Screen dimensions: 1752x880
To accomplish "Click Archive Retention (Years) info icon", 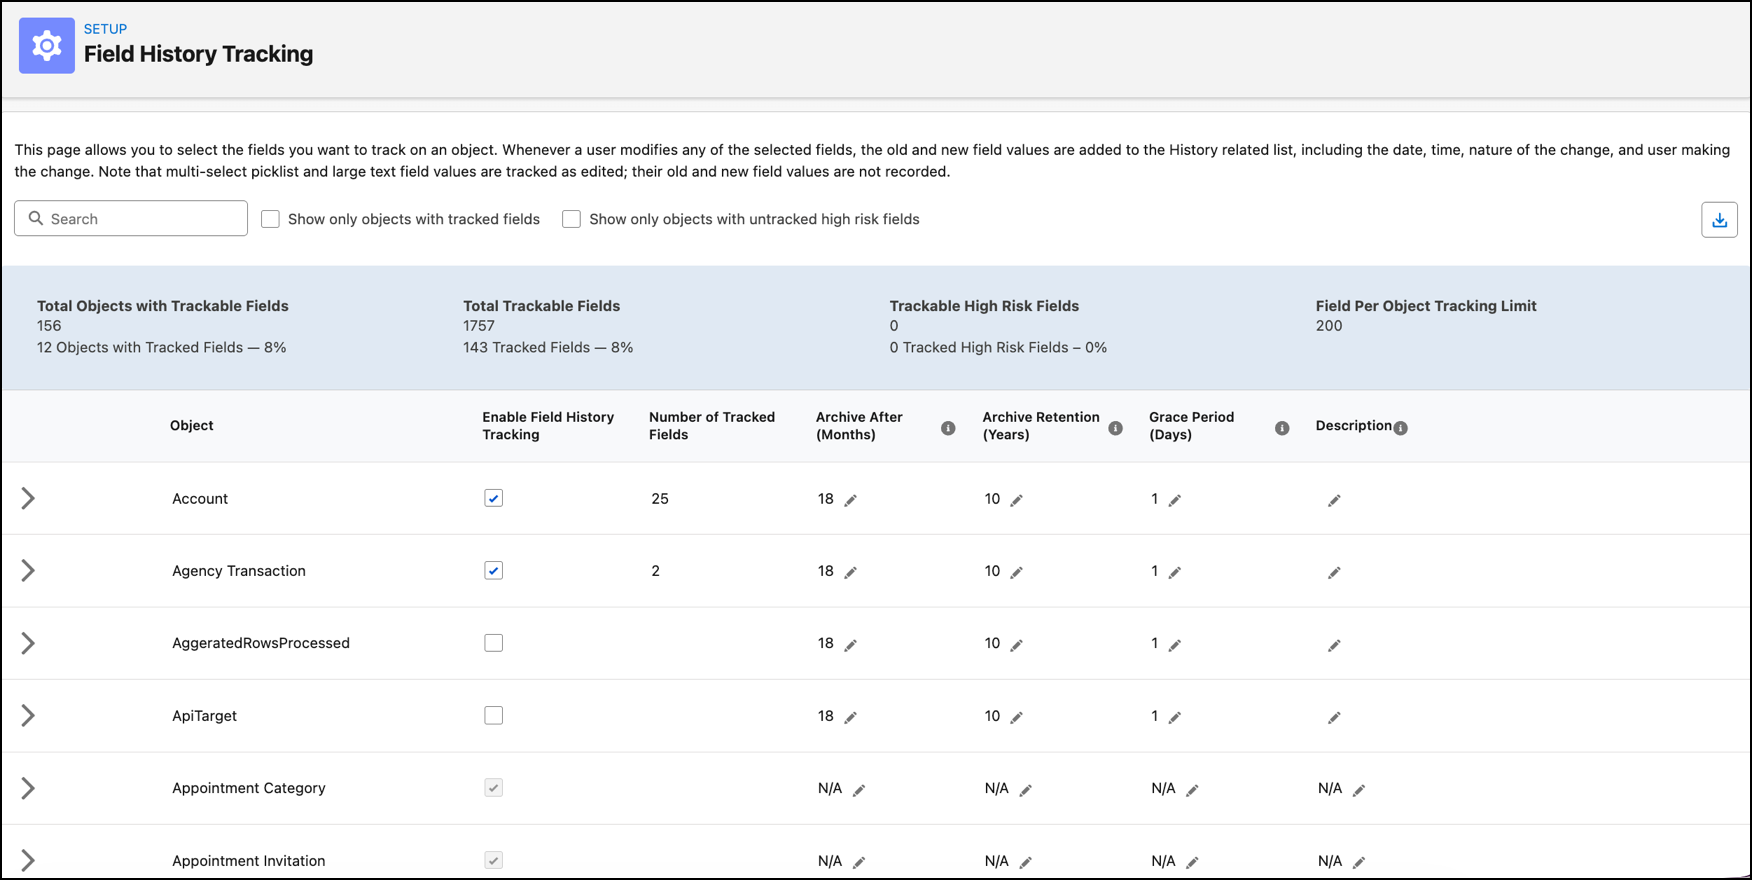I will point(1115,428).
